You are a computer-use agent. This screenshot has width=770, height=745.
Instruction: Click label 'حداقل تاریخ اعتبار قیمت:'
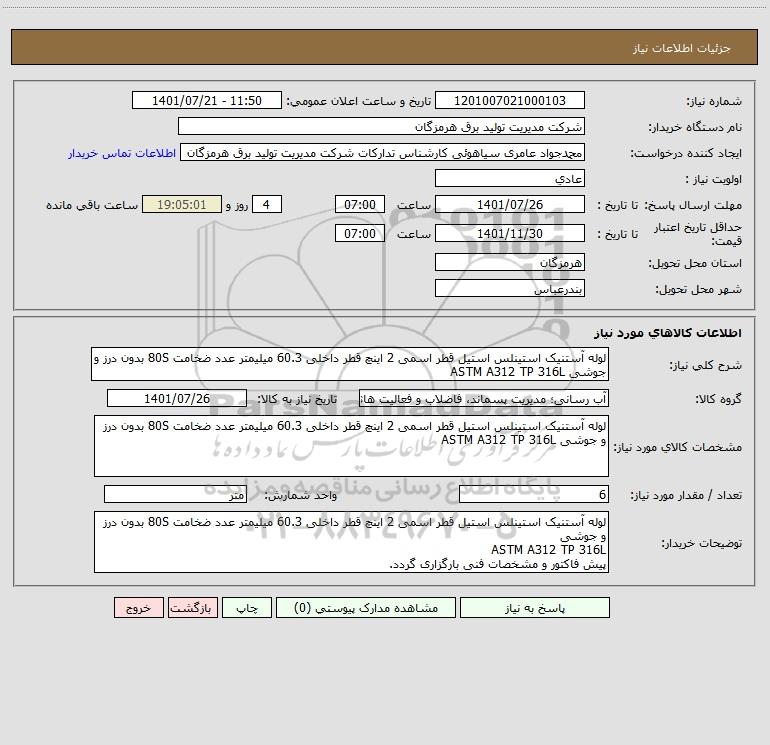click(697, 234)
